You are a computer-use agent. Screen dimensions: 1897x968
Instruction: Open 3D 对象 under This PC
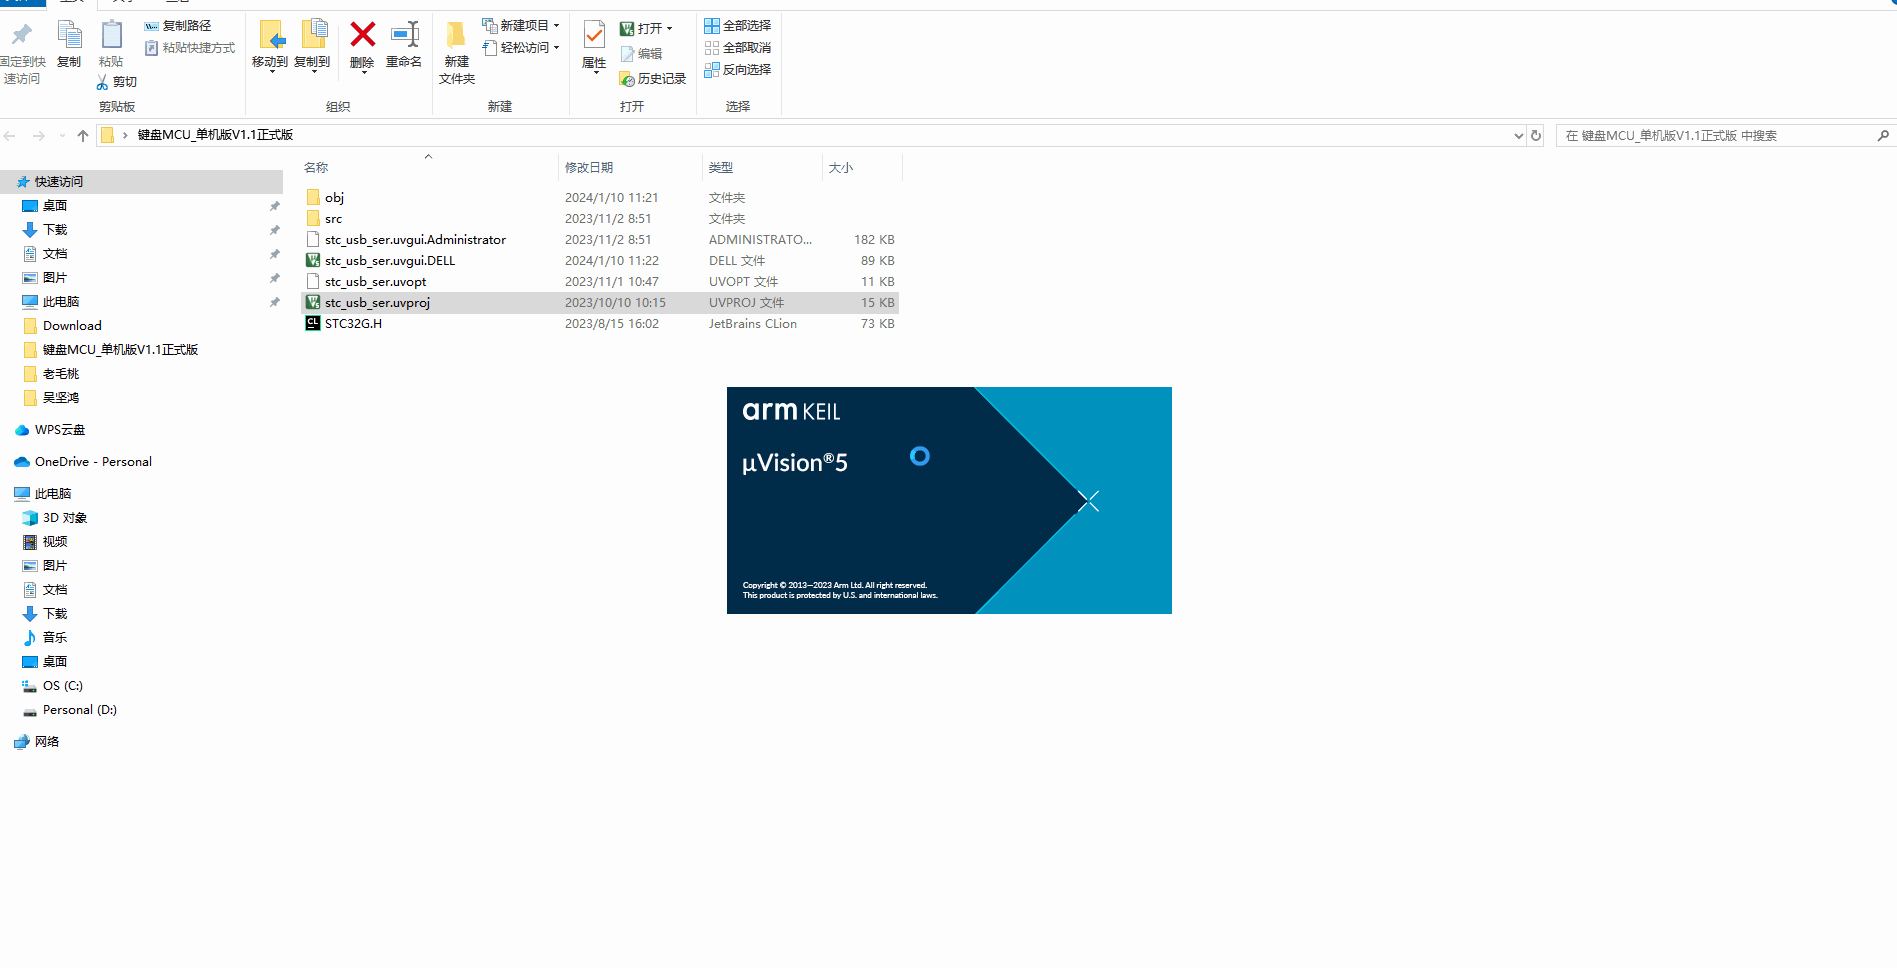click(65, 518)
